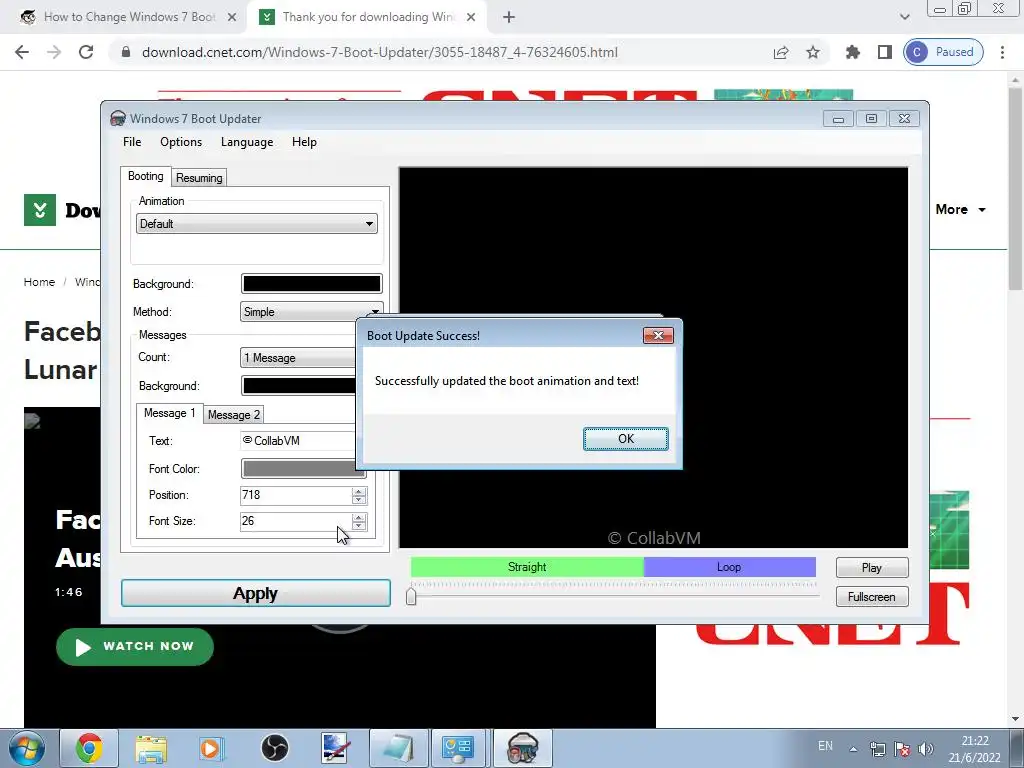Increase Position value with up arrow
Screen dimensions: 1024x768
359,491
